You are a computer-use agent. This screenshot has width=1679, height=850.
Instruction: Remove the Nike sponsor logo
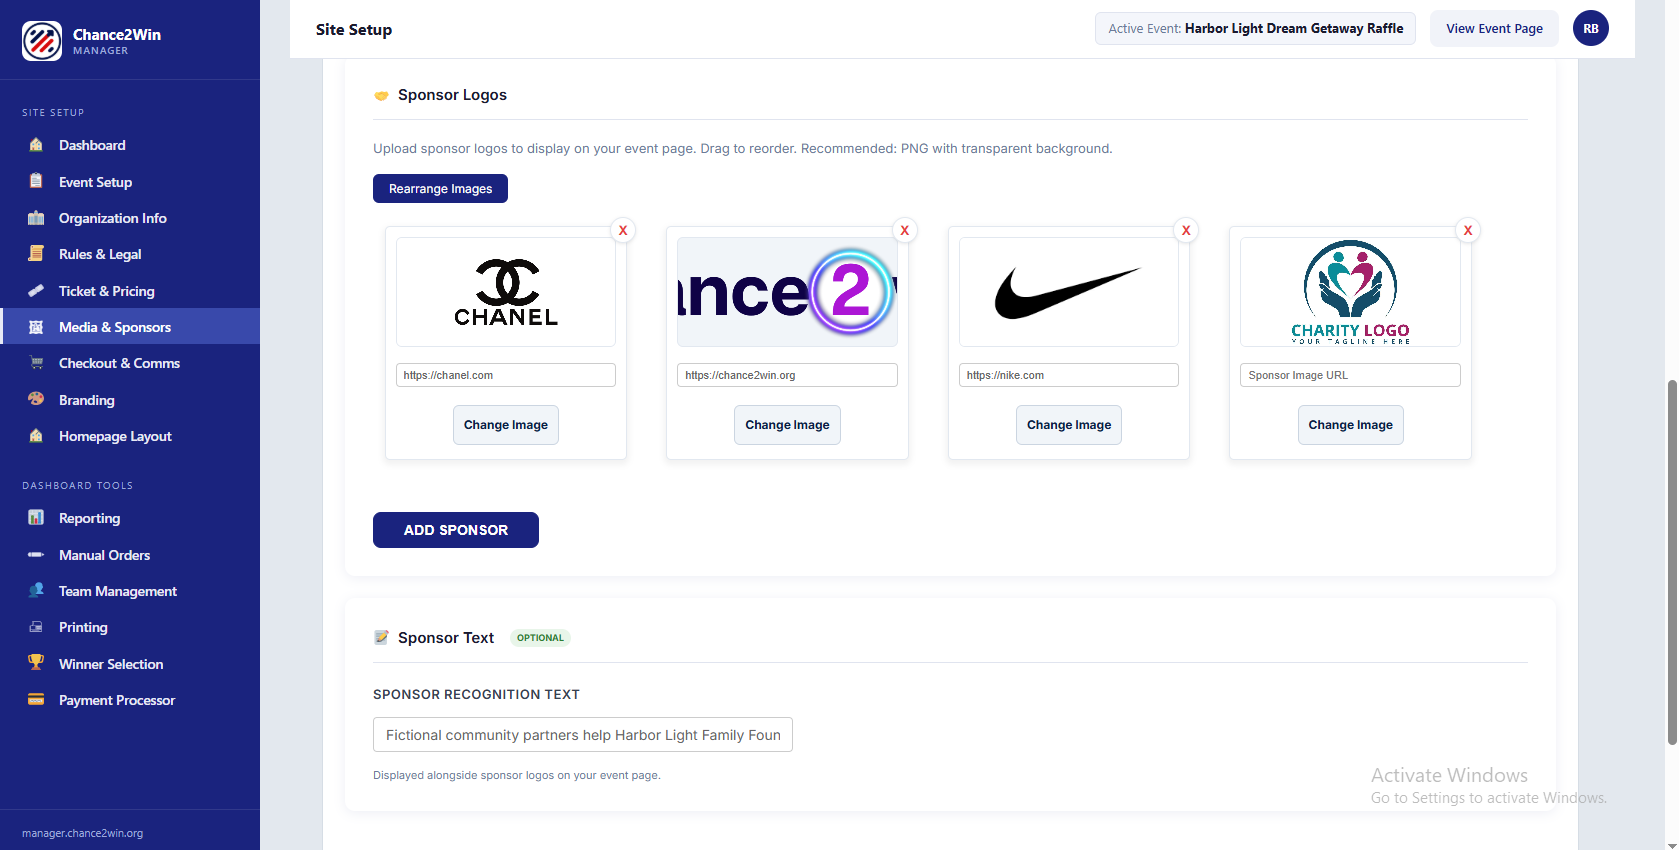pyautogui.click(x=1186, y=230)
